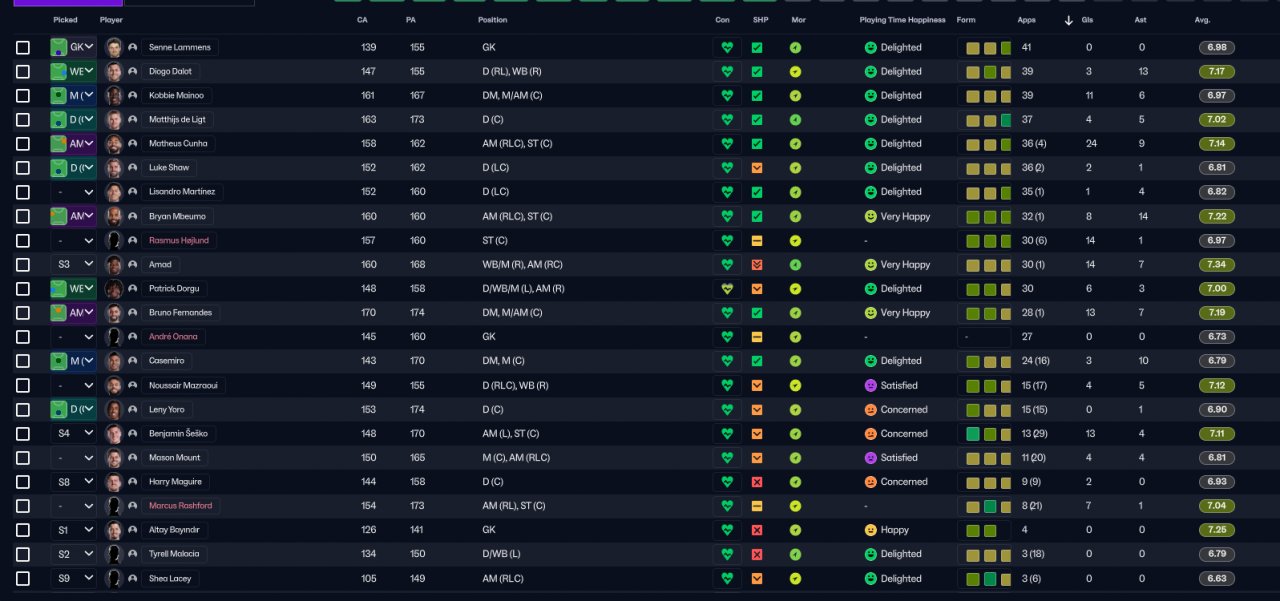
Task: Click the sort arrow next to the Apps header
Action: [x=1069, y=20]
